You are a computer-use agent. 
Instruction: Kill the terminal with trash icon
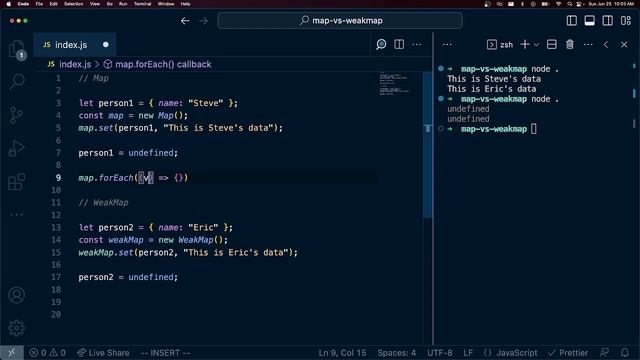tap(570, 44)
